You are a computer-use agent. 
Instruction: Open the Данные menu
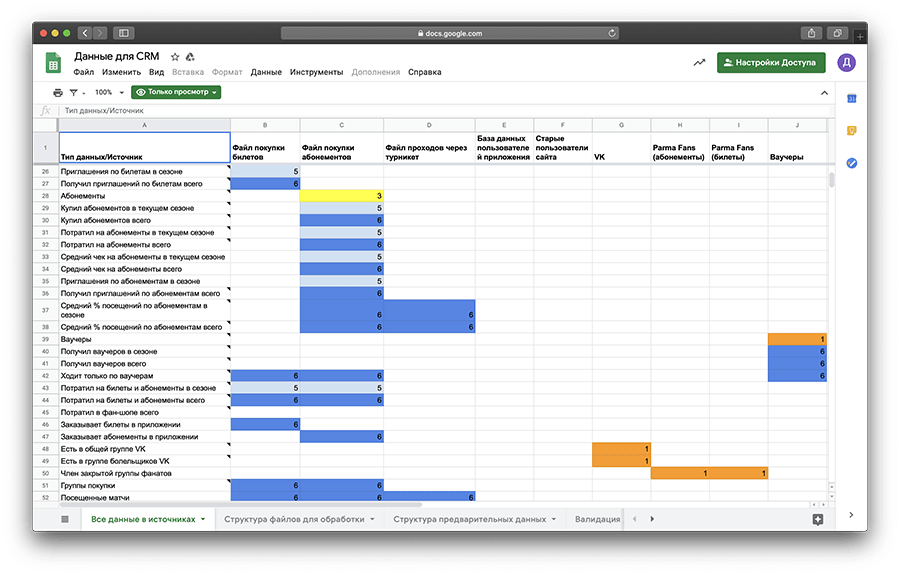(x=266, y=72)
